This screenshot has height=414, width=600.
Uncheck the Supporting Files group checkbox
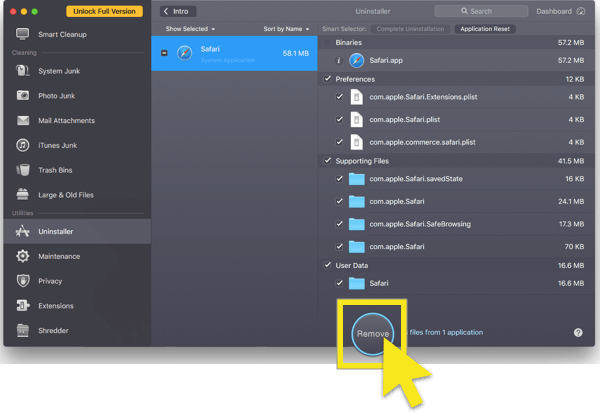tap(327, 161)
